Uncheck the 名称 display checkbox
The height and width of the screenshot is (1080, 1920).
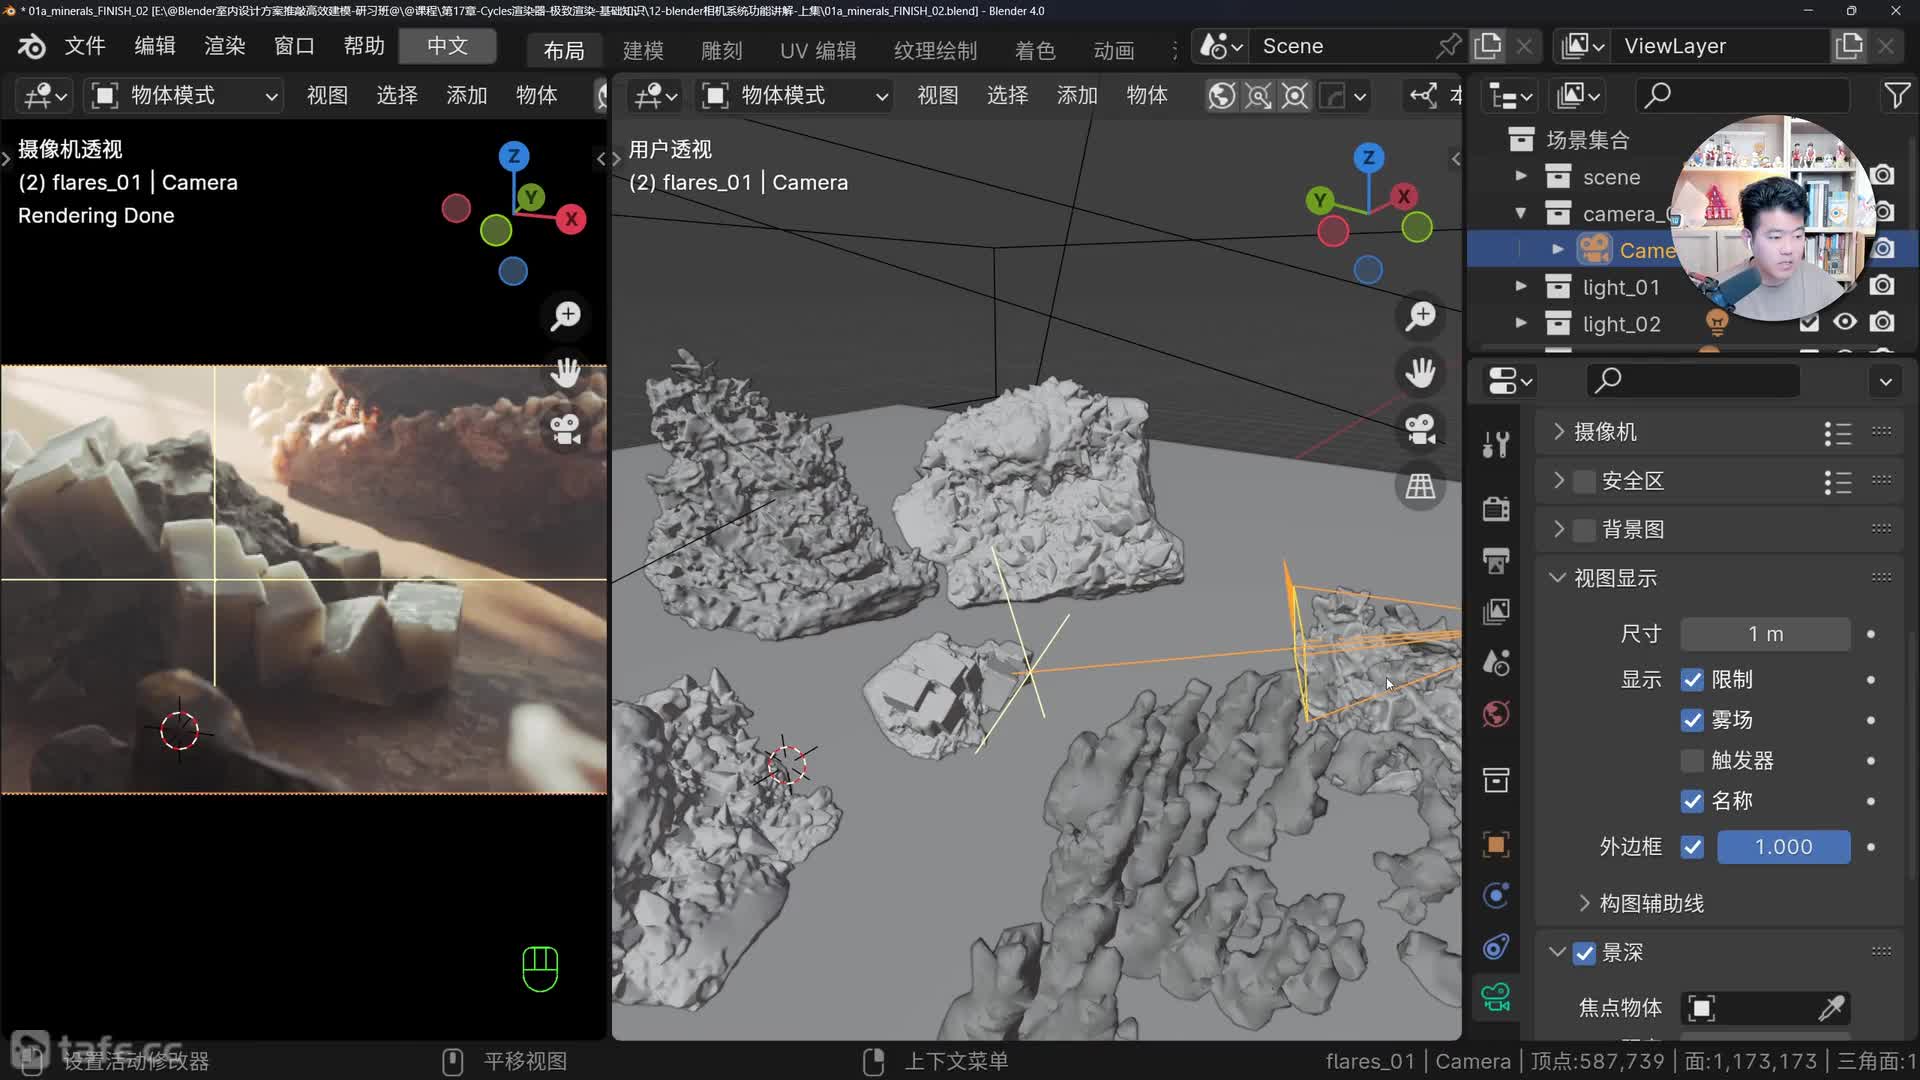tap(1692, 801)
